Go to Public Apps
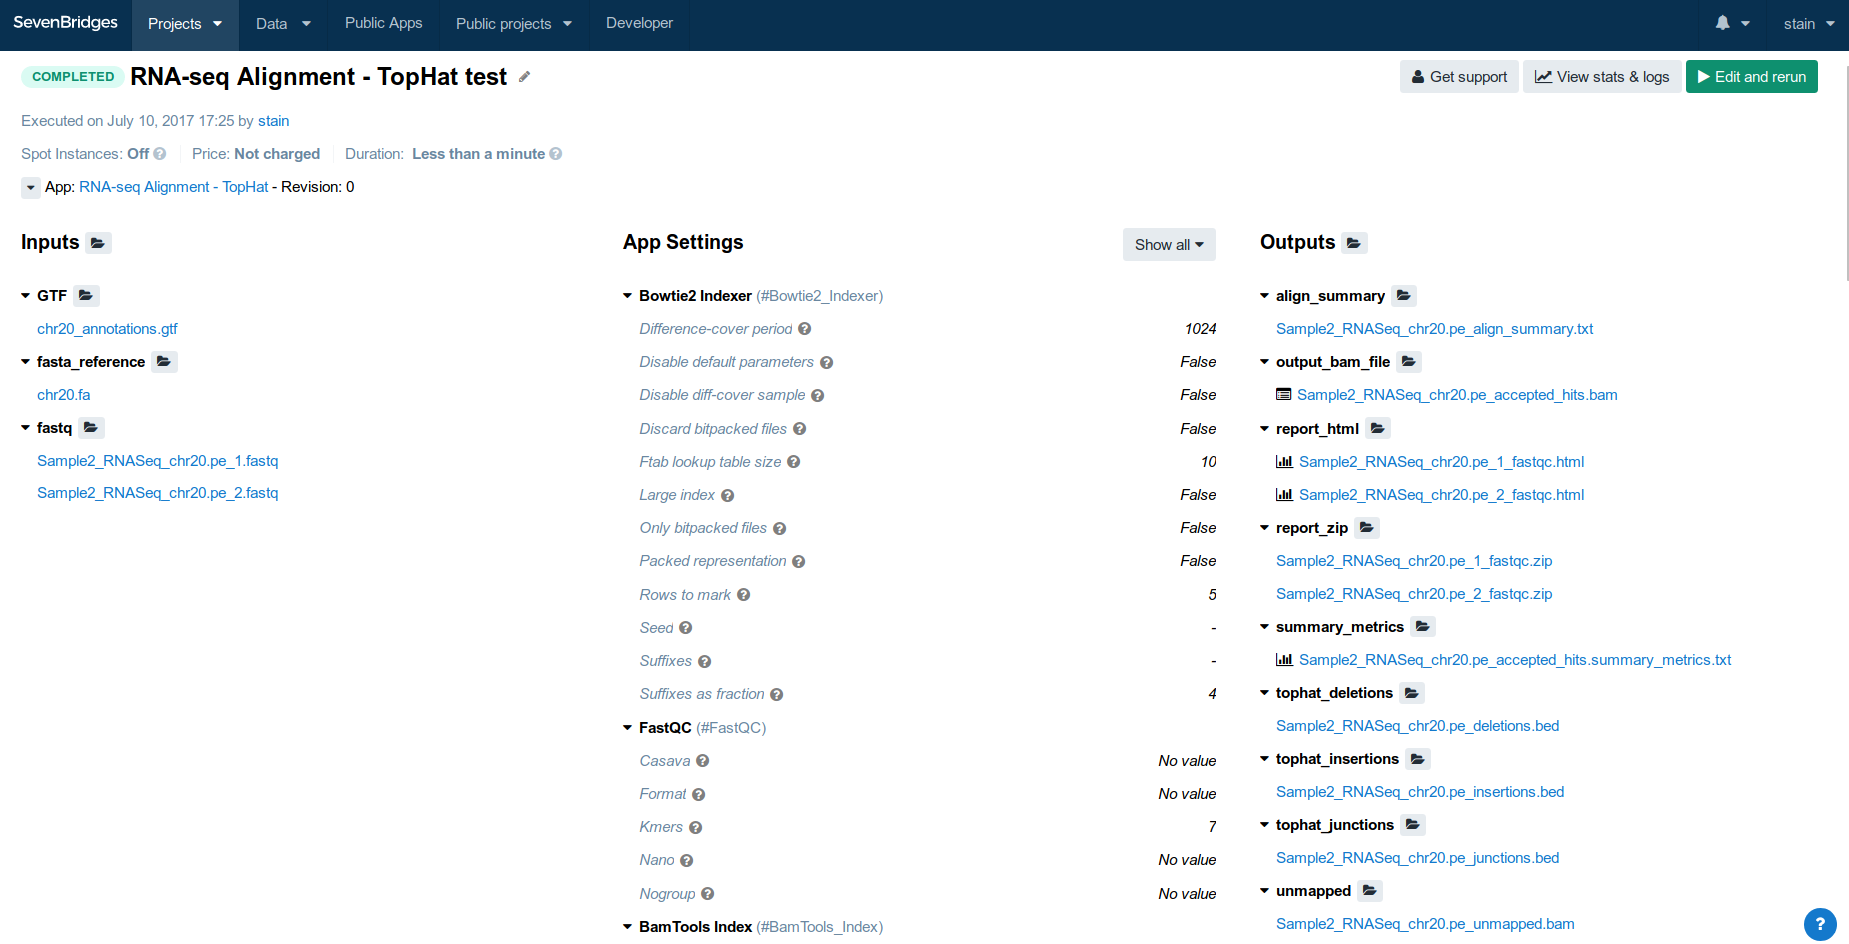Screen dimensions: 1849x944 point(384,23)
